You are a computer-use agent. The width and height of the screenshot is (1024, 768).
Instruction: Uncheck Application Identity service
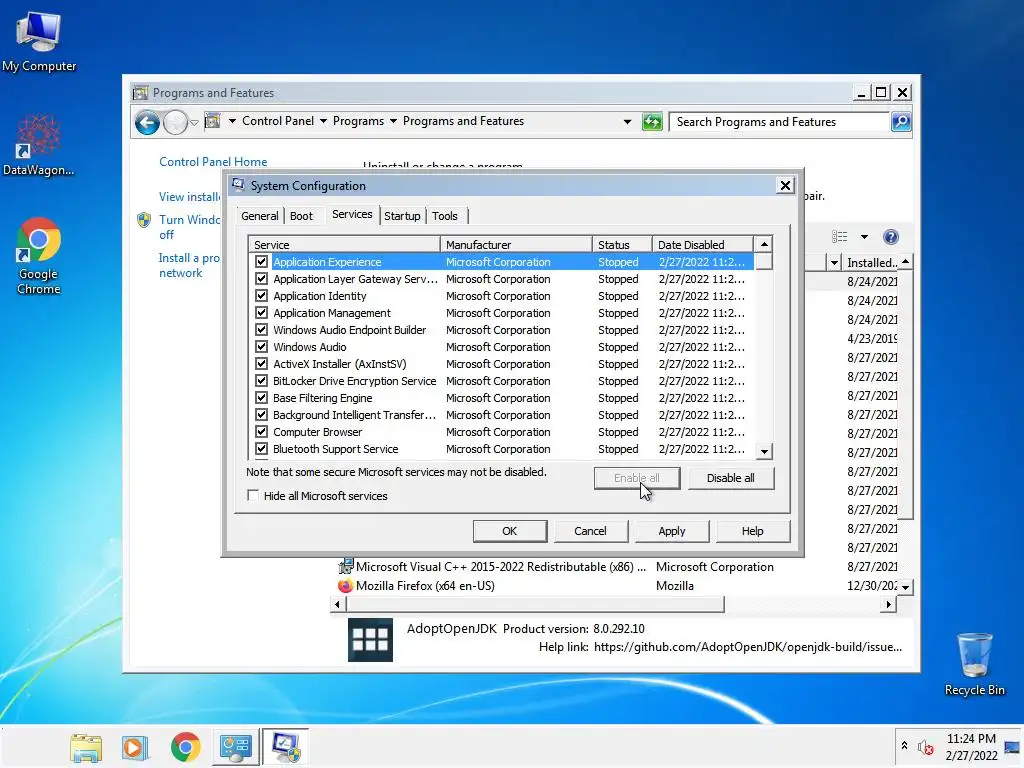(262, 296)
